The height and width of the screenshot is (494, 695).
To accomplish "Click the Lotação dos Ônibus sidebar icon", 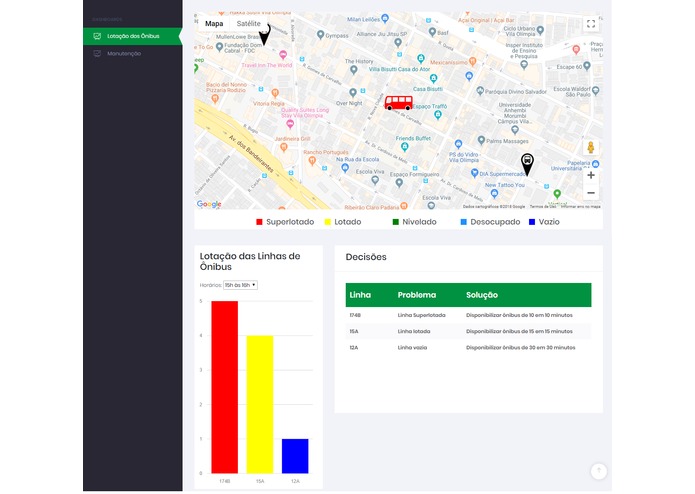I will [97, 36].
